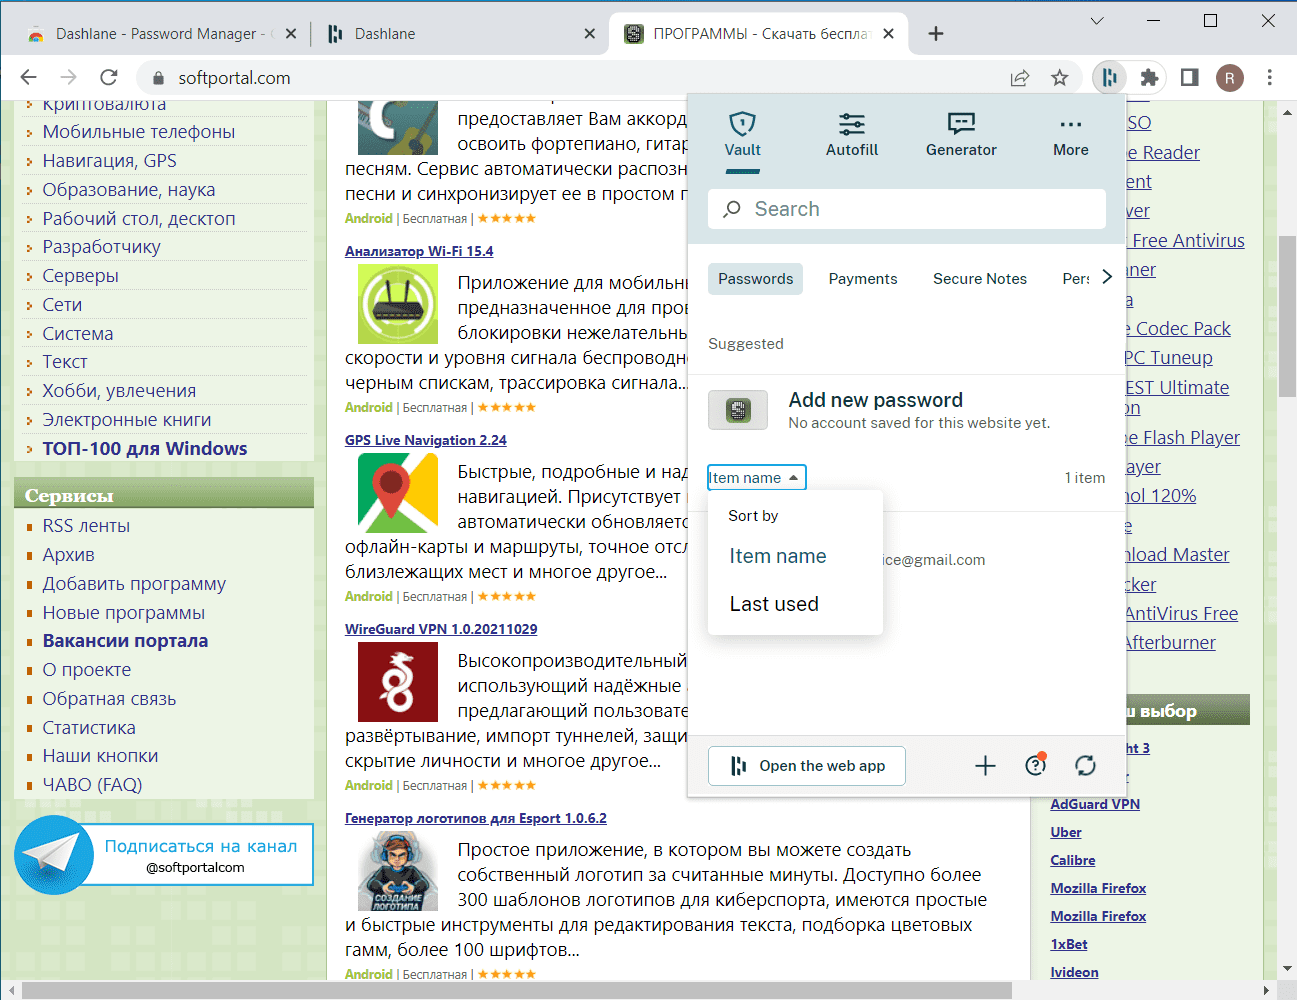
Task: Click the Wi-Fi analyzer app icon
Action: click(x=398, y=304)
